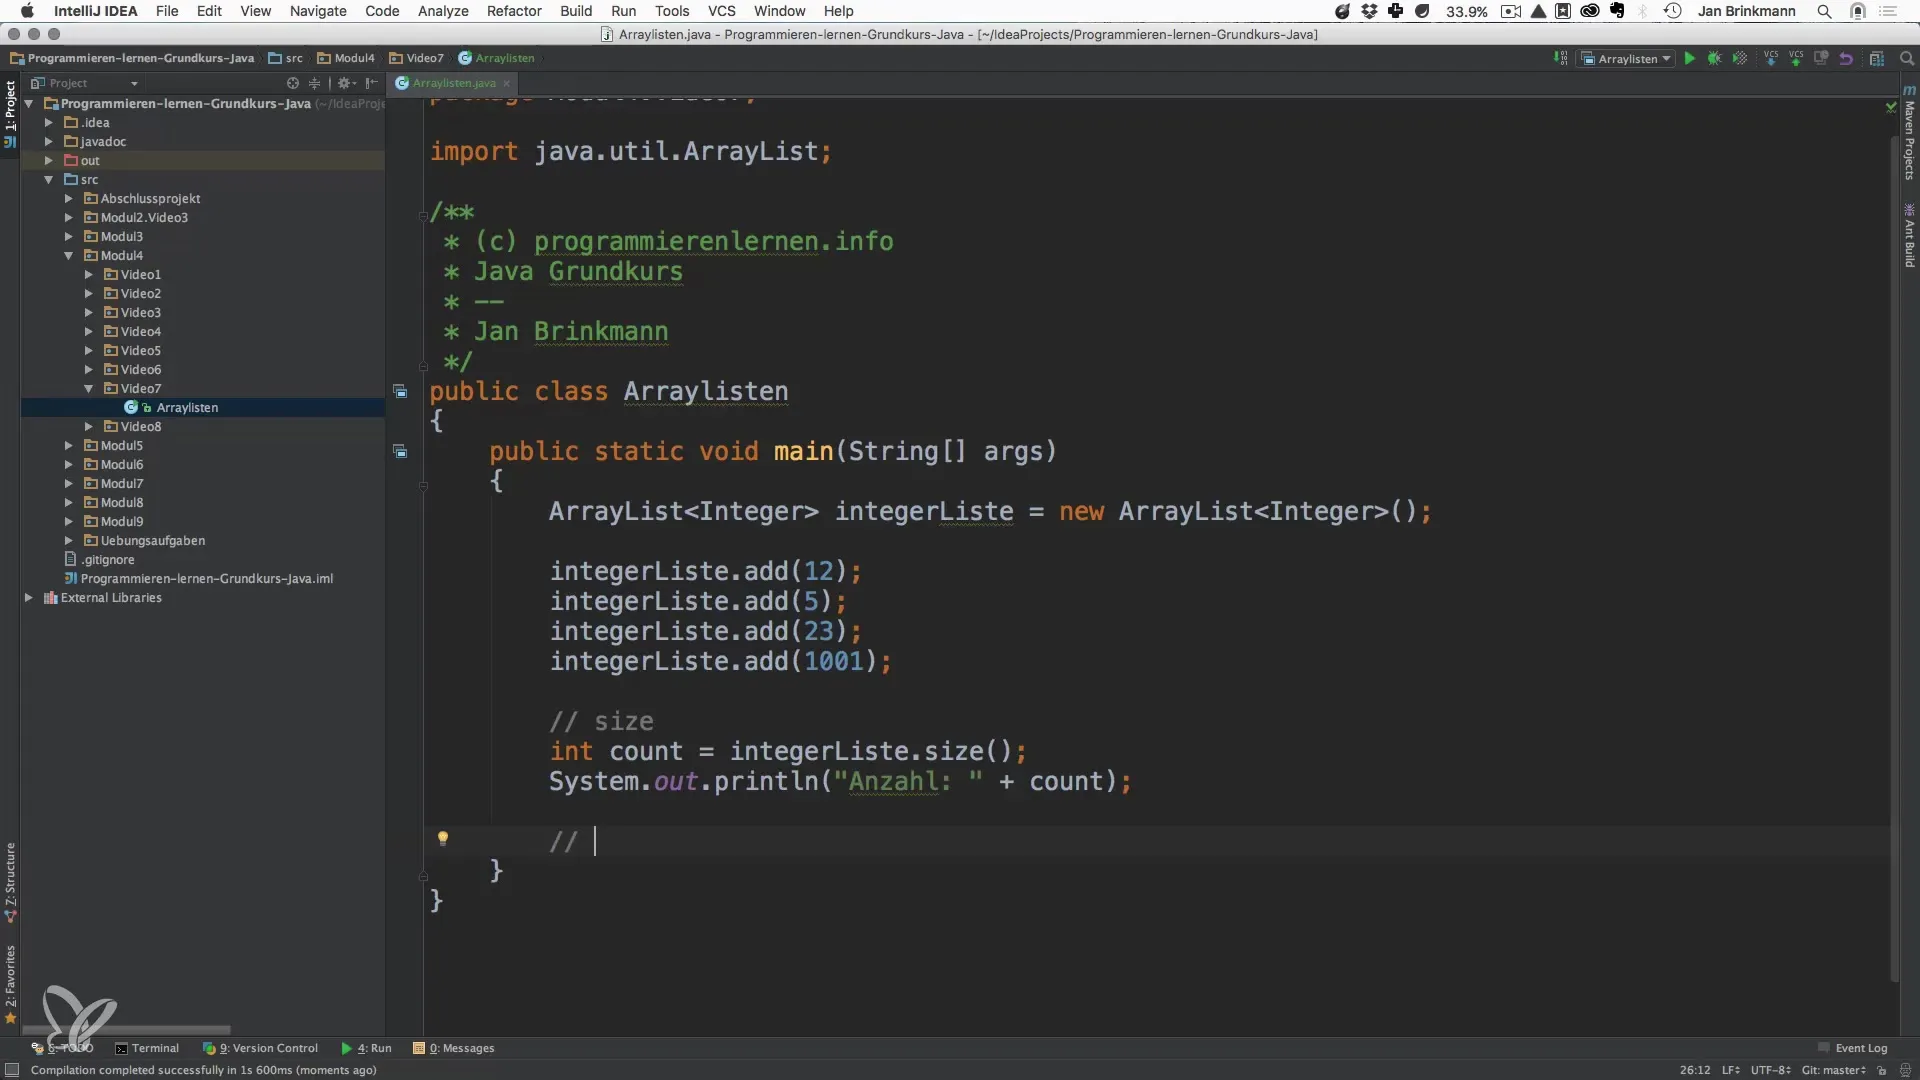Revert changes with purple undo arrow
This screenshot has width=1920, height=1080.
[x=1846, y=59]
